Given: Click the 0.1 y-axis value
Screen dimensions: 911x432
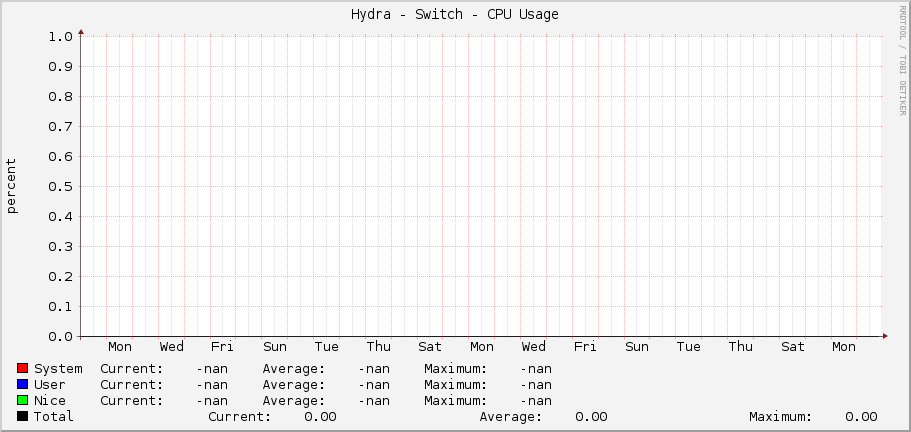Looking at the screenshot, I should [x=60, y=307].
